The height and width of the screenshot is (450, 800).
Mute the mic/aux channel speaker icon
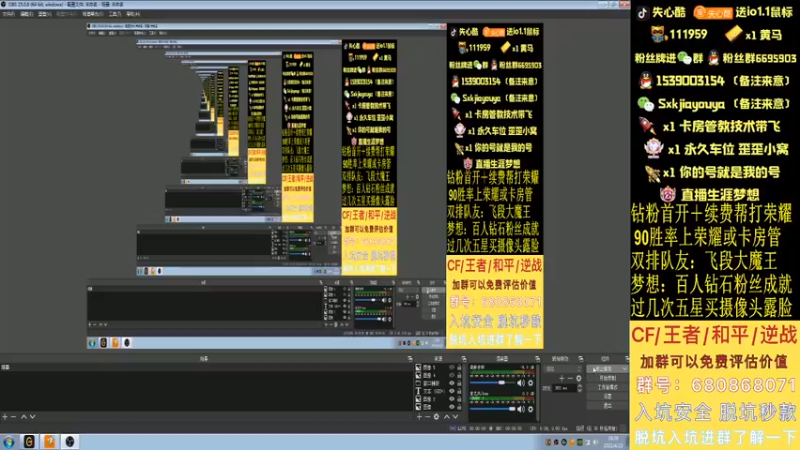pos(520,409)
